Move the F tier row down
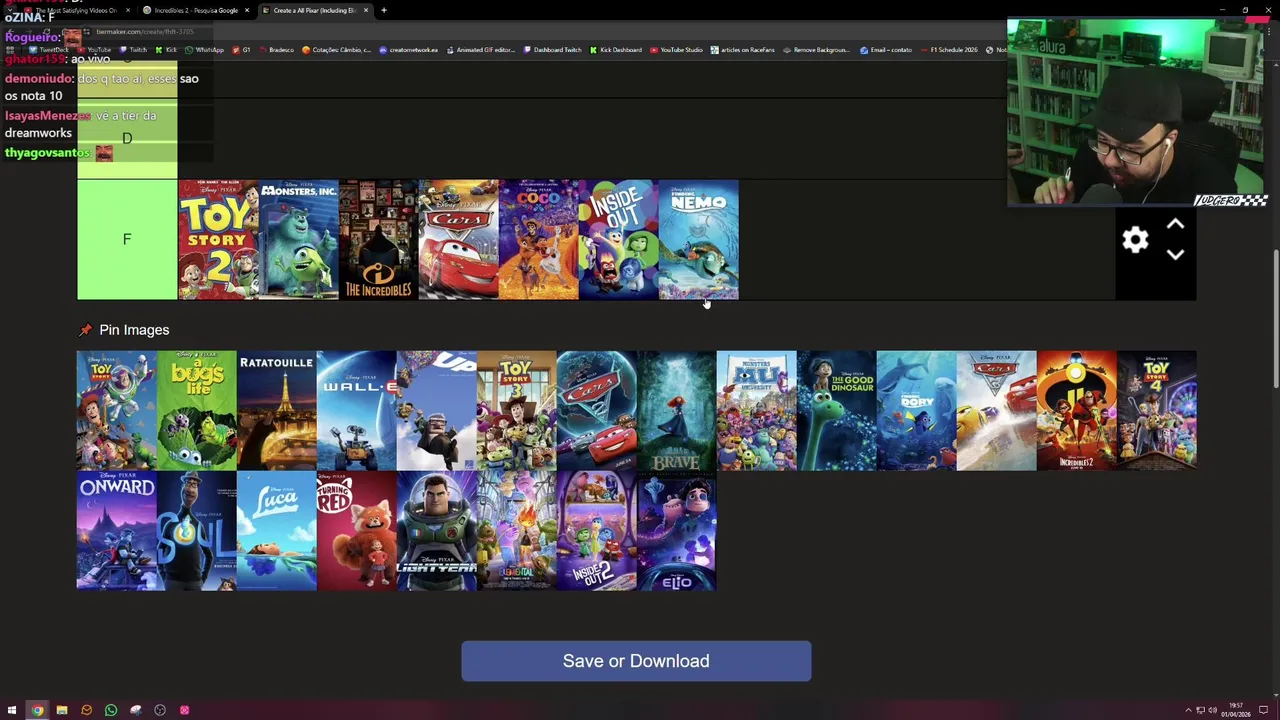Image resolution: width=1280 pixels, height=720 pixels. (x=1175, y=255)
